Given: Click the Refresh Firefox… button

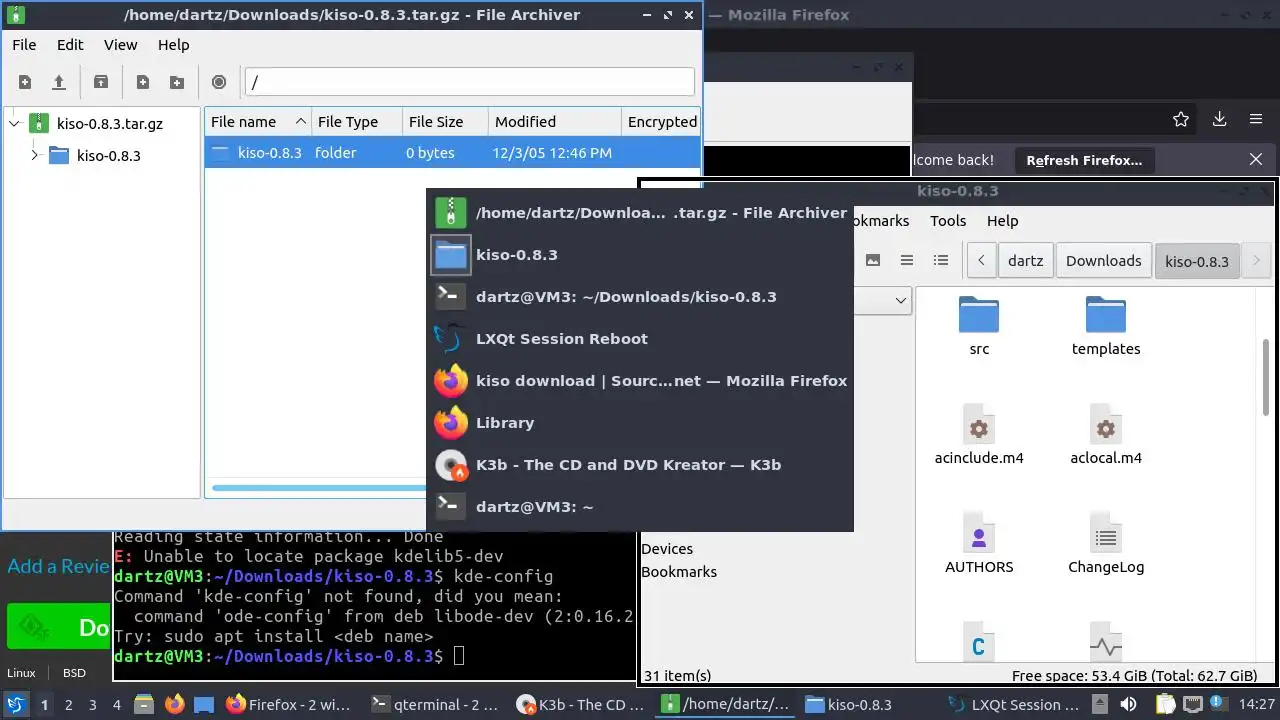Looking at the screenshot, I should [x=1084, y=160].
